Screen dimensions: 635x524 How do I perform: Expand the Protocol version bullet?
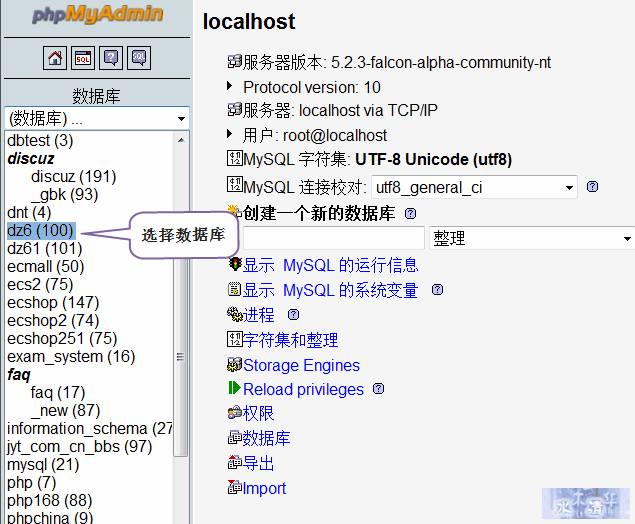[x=230, y=86]
